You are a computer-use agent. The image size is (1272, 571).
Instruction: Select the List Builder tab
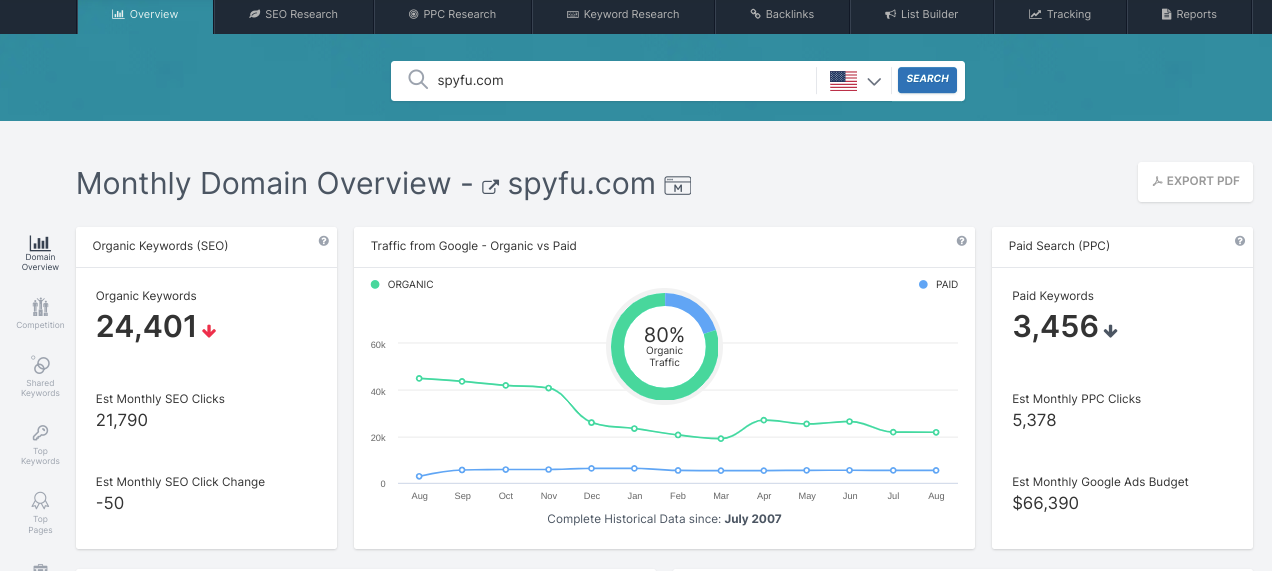(921, 15)
